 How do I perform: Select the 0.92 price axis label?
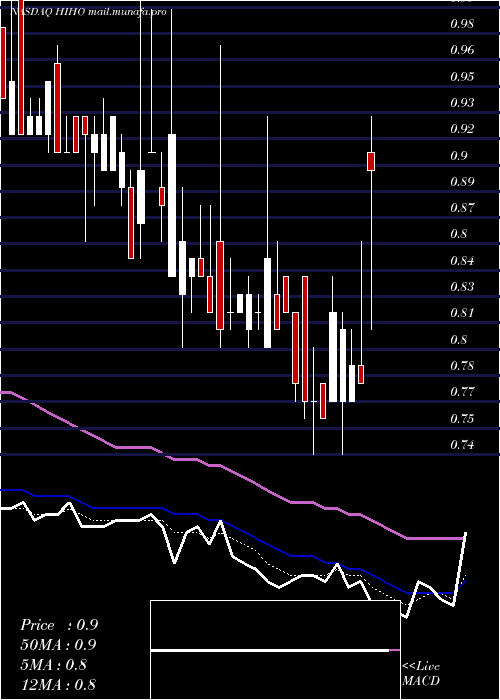pos(462,129)
